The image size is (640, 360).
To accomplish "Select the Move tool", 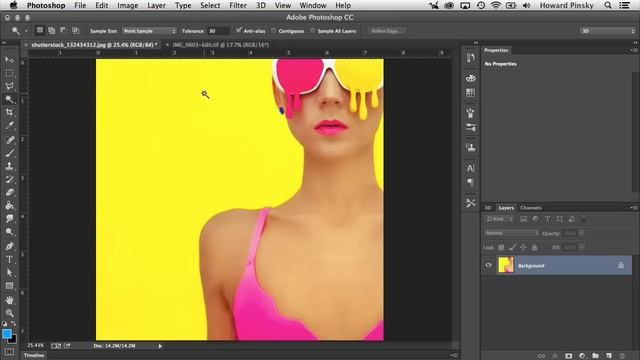I will (x=9, y=60).
